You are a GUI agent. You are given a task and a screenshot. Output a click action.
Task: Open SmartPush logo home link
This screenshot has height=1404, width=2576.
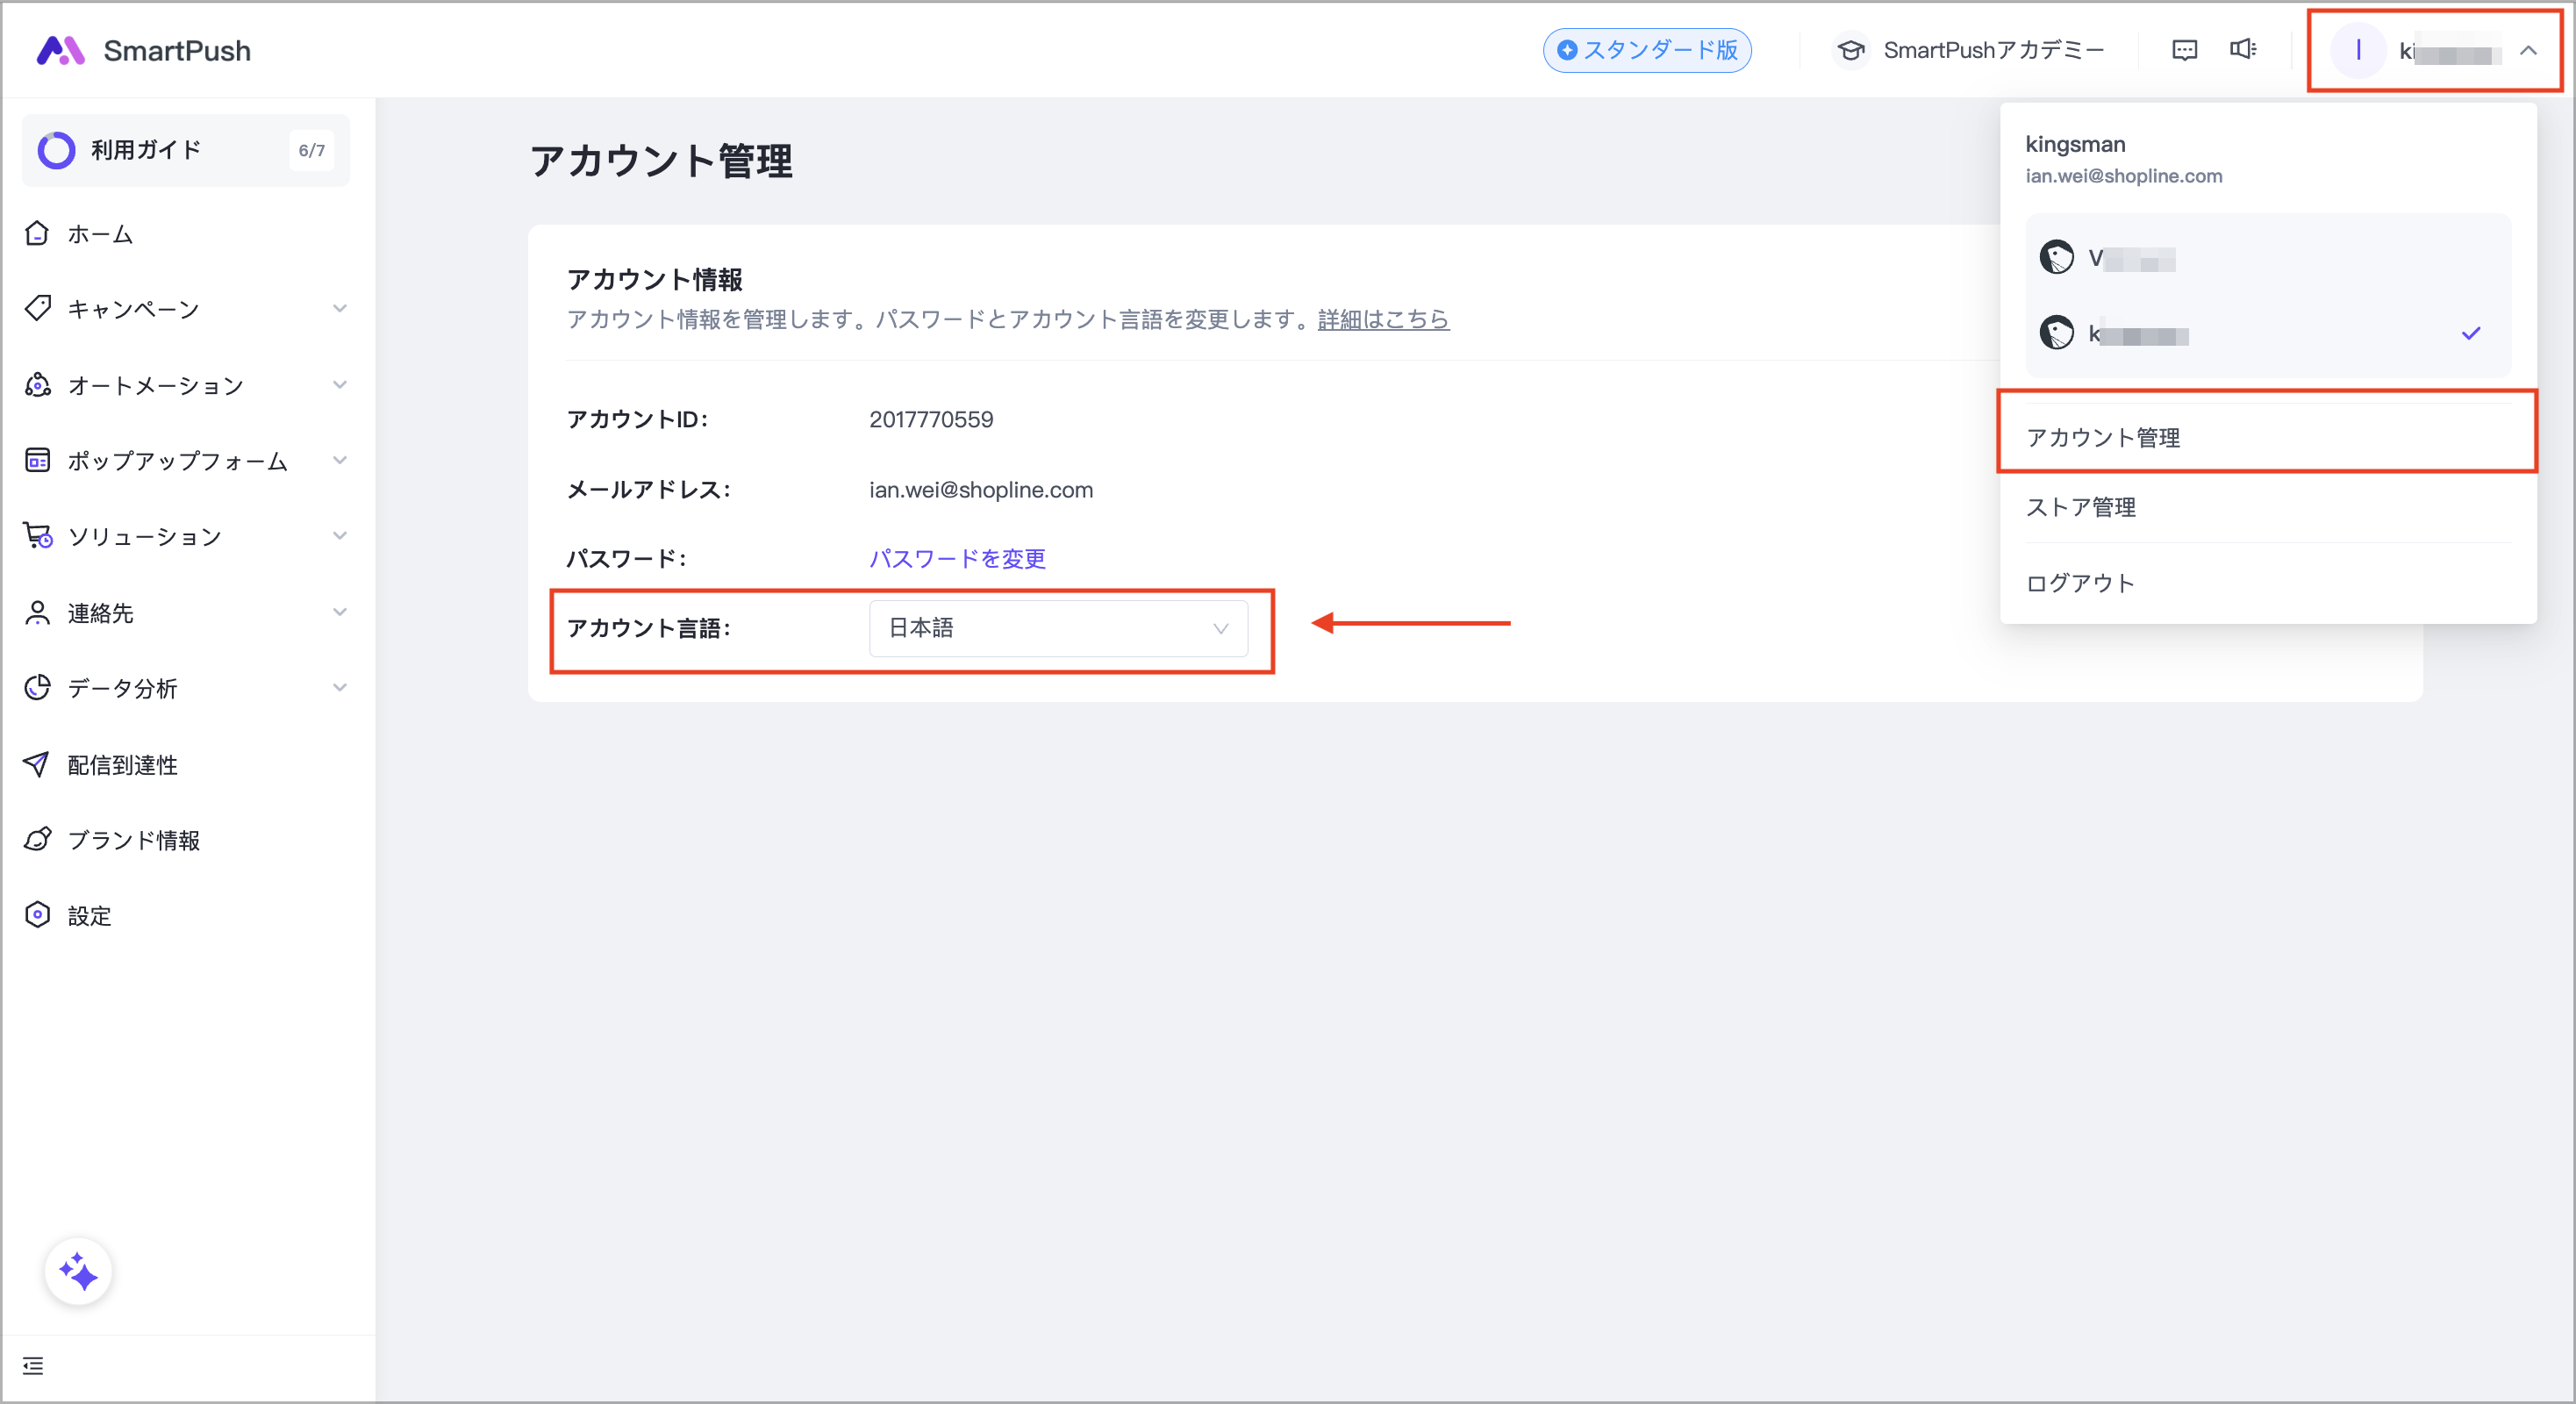[x=145, y=50]
